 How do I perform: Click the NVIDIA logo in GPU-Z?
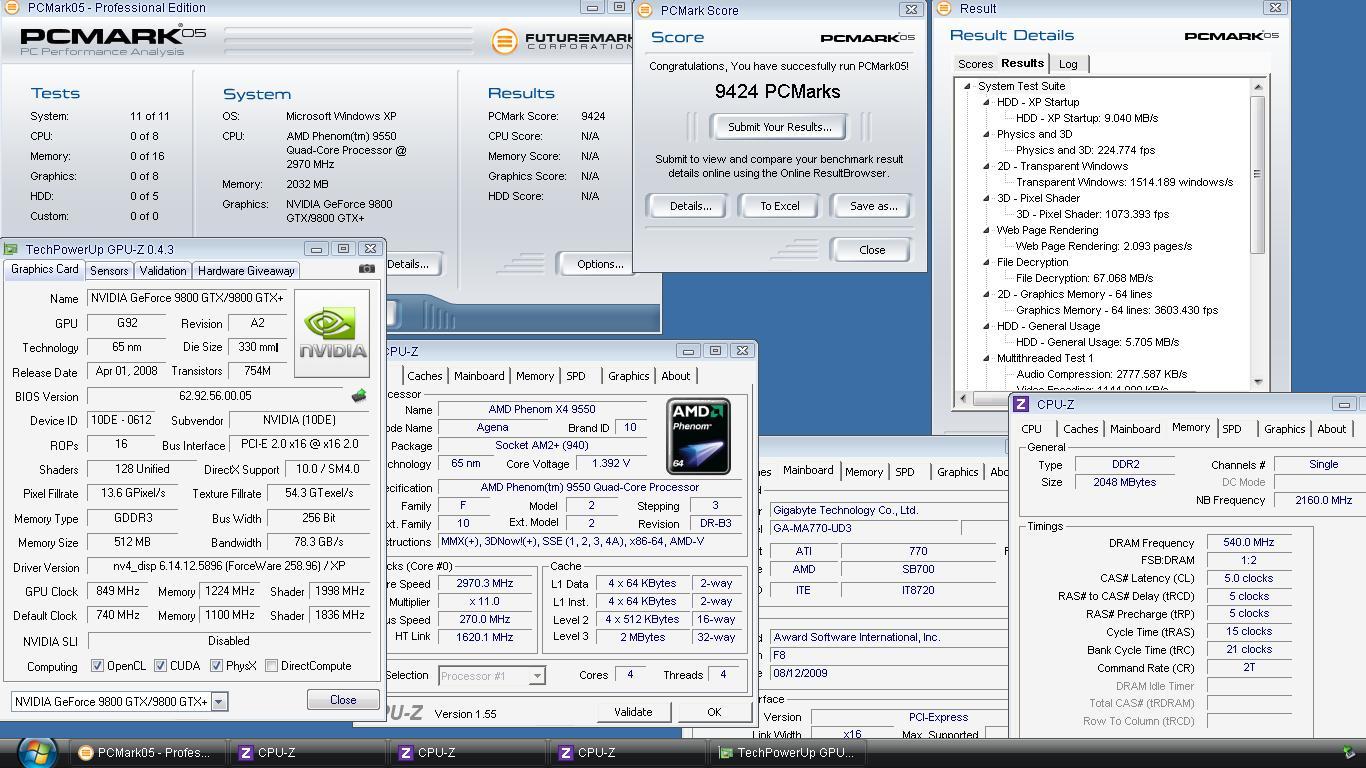[332, 333]
